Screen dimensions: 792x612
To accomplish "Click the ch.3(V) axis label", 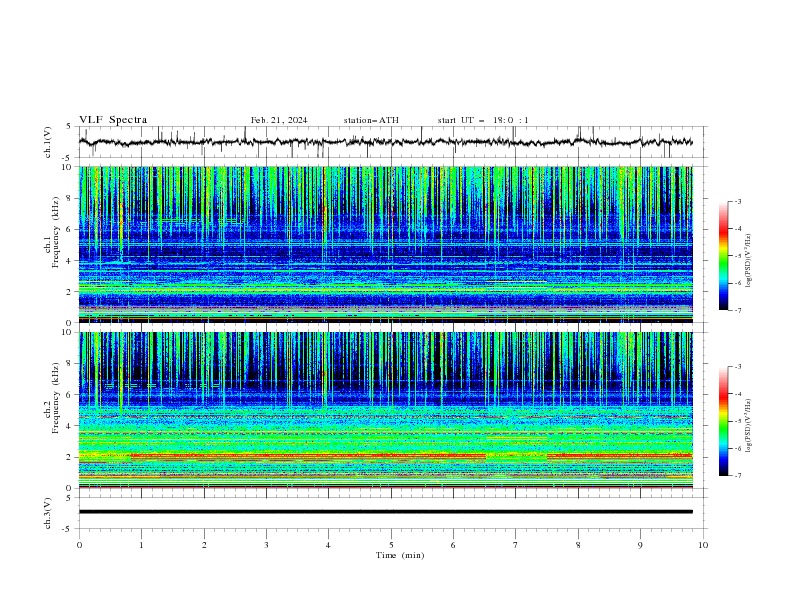I will [x=48, y=513].
